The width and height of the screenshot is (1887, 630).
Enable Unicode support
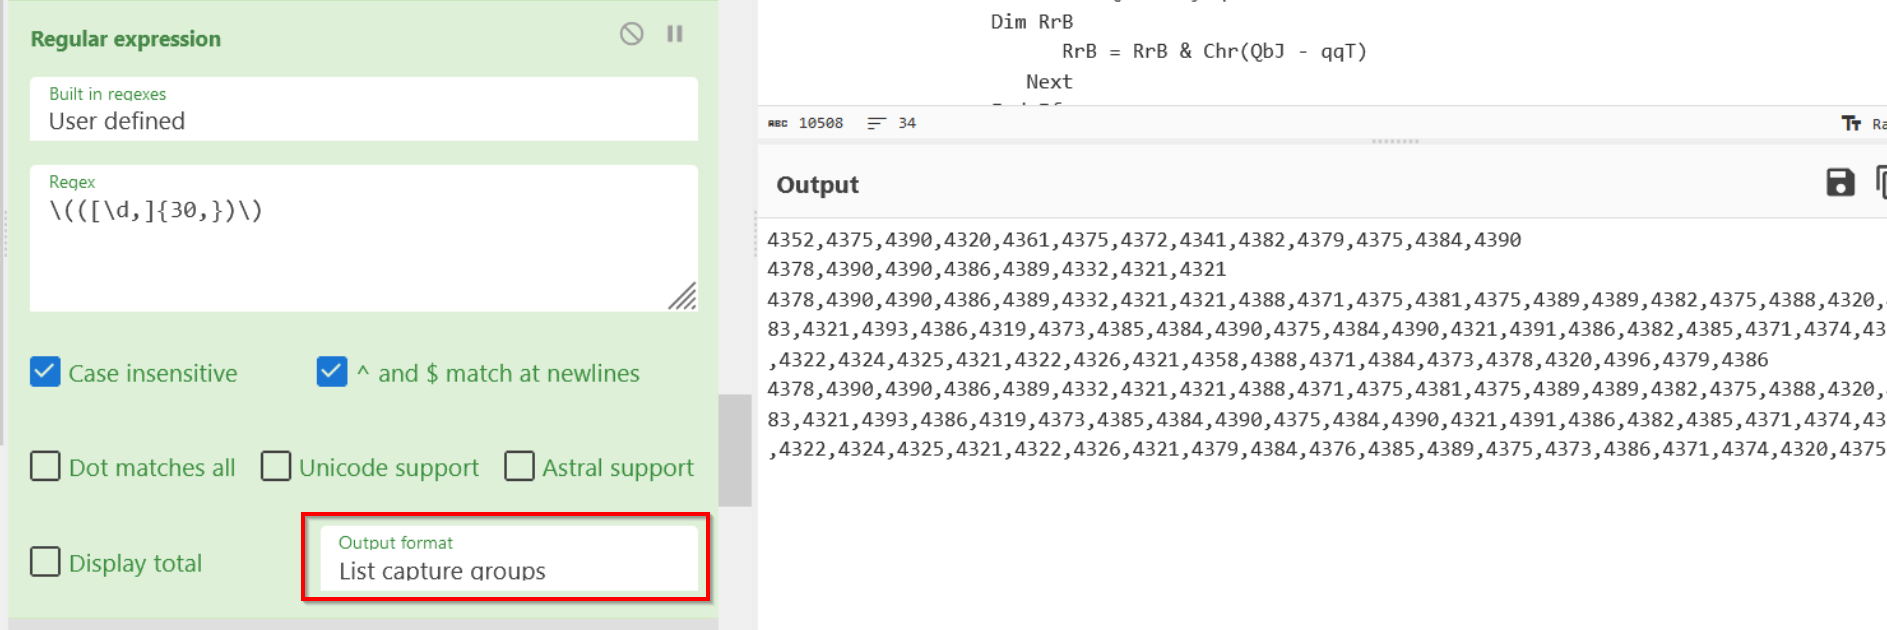(x=276, y=466)
